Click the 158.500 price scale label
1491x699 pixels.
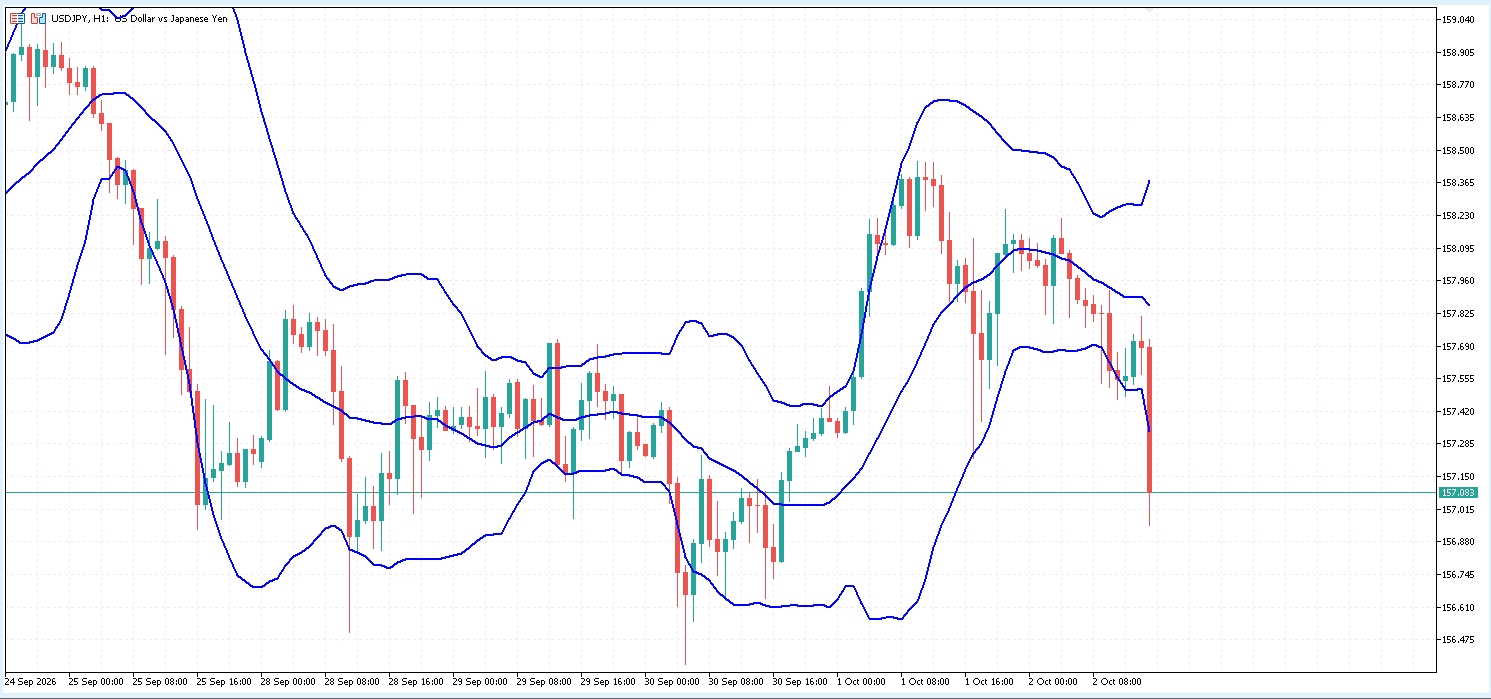(1456, 150)
